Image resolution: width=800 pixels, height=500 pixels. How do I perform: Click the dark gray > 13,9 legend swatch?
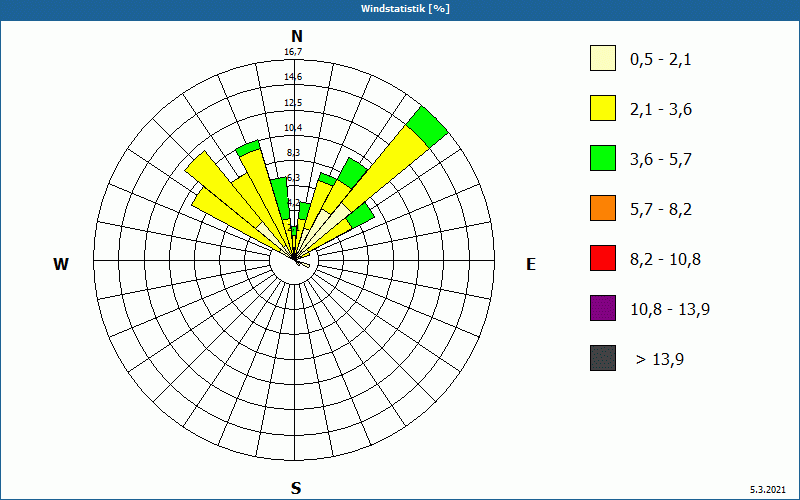pos(603,358)
